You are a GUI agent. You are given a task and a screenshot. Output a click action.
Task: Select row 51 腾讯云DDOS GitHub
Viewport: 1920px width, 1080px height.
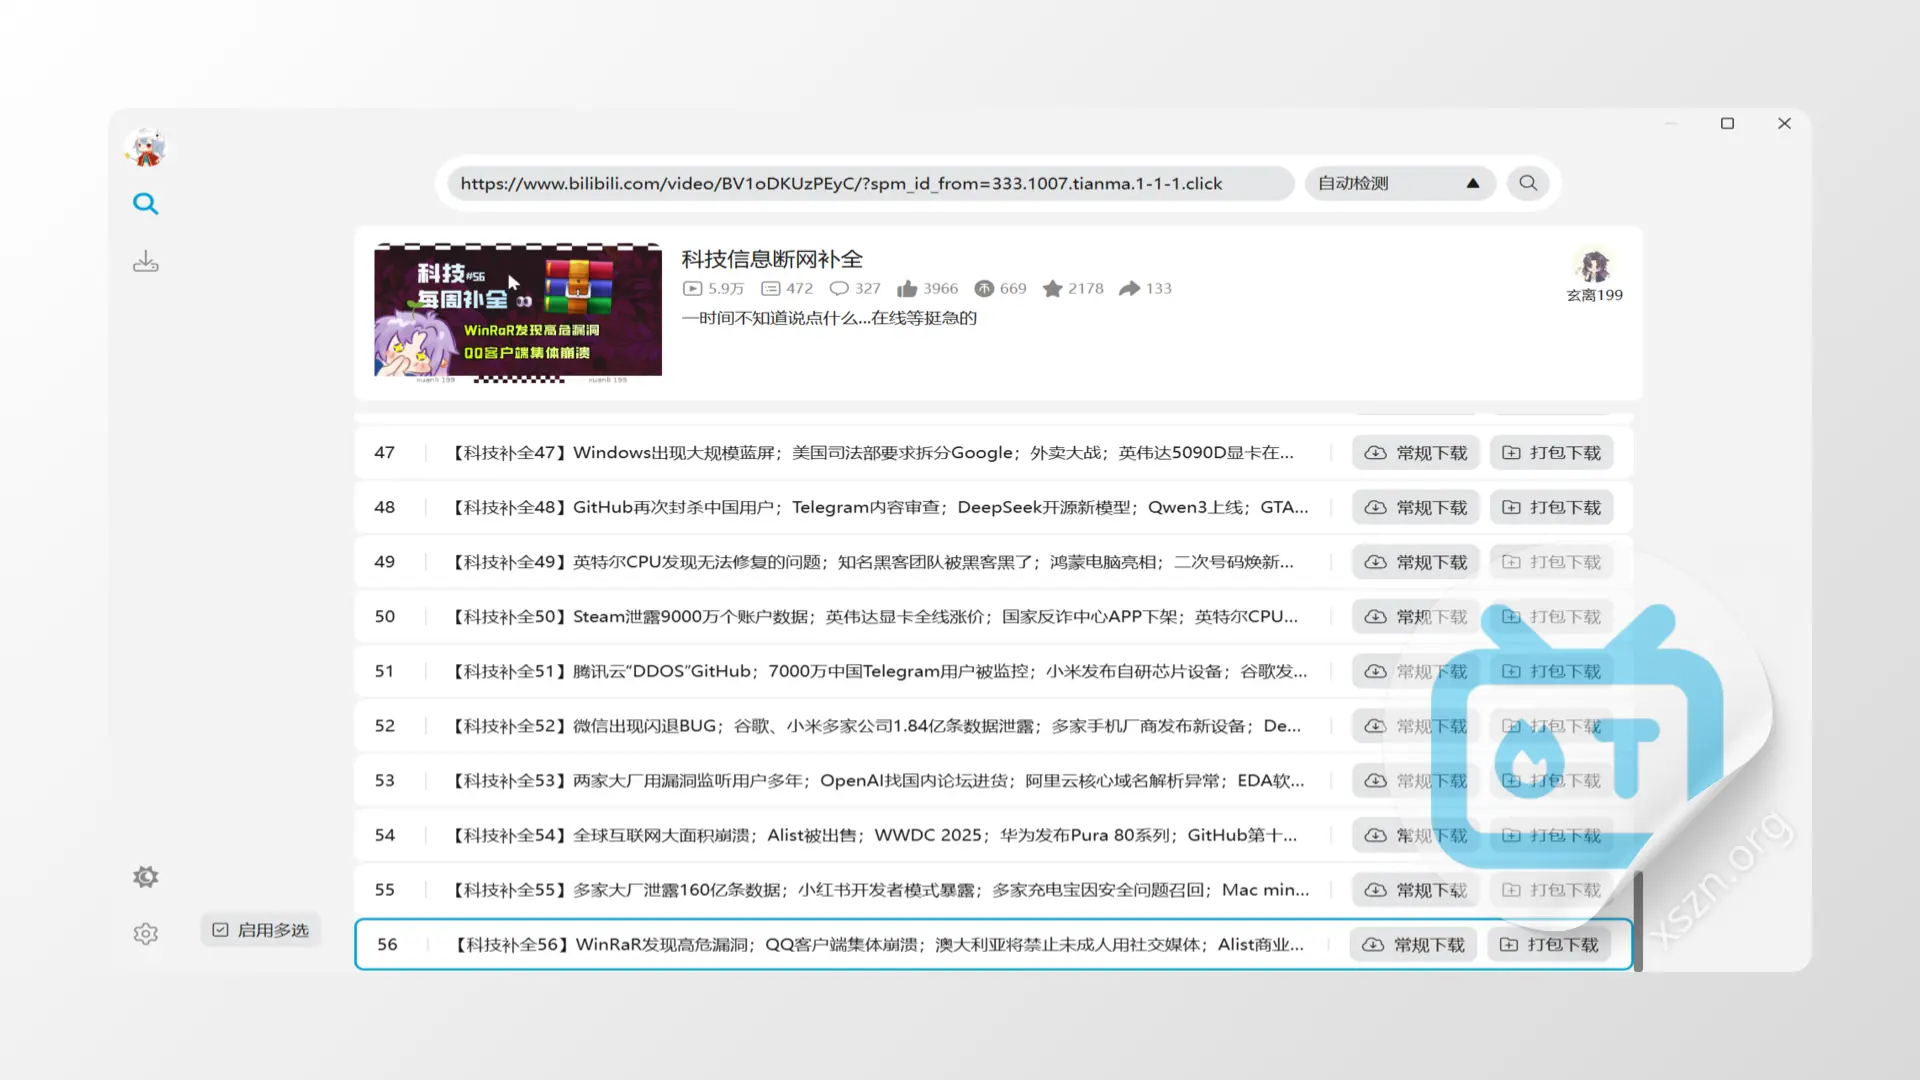tap(994, 672)
